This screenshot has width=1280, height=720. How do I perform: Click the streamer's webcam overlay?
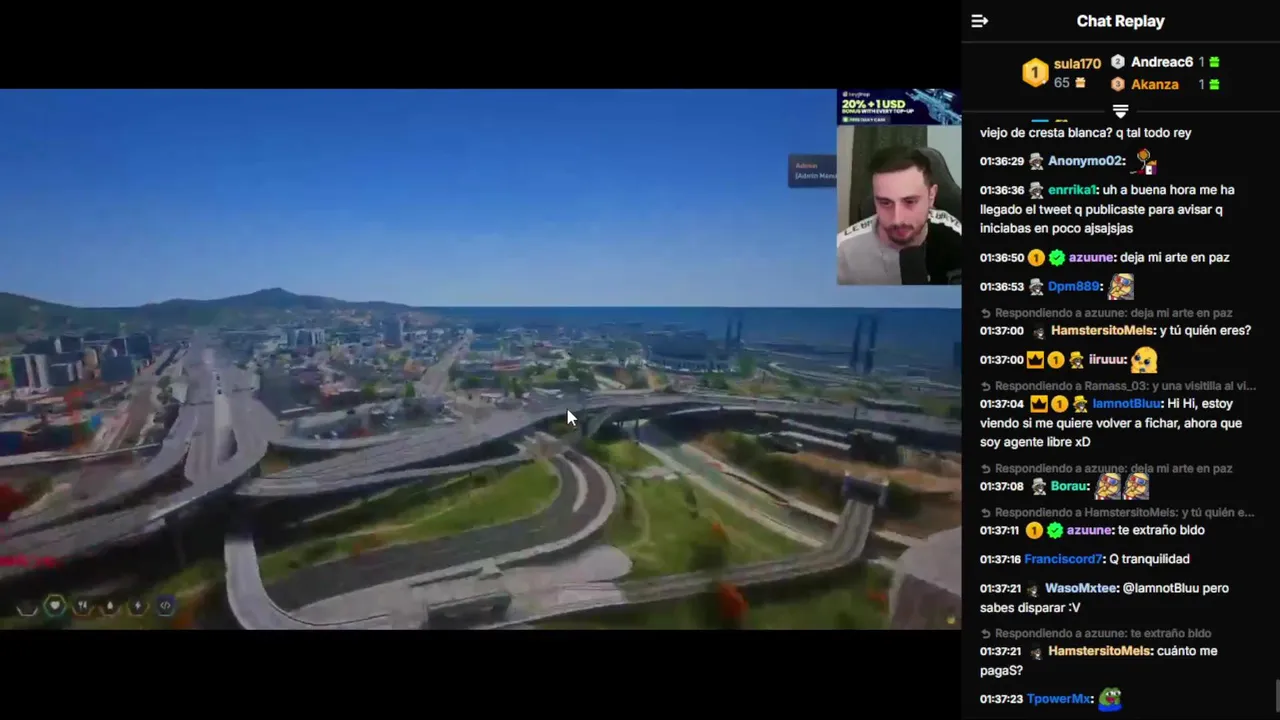[898, 204]
